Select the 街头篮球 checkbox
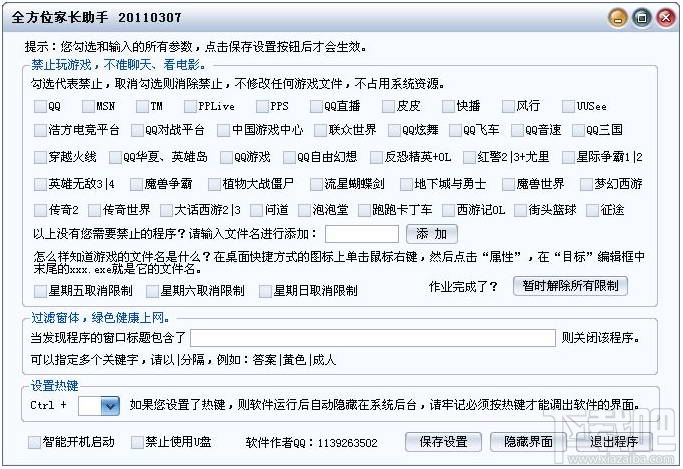 click(x=520, y=210)
